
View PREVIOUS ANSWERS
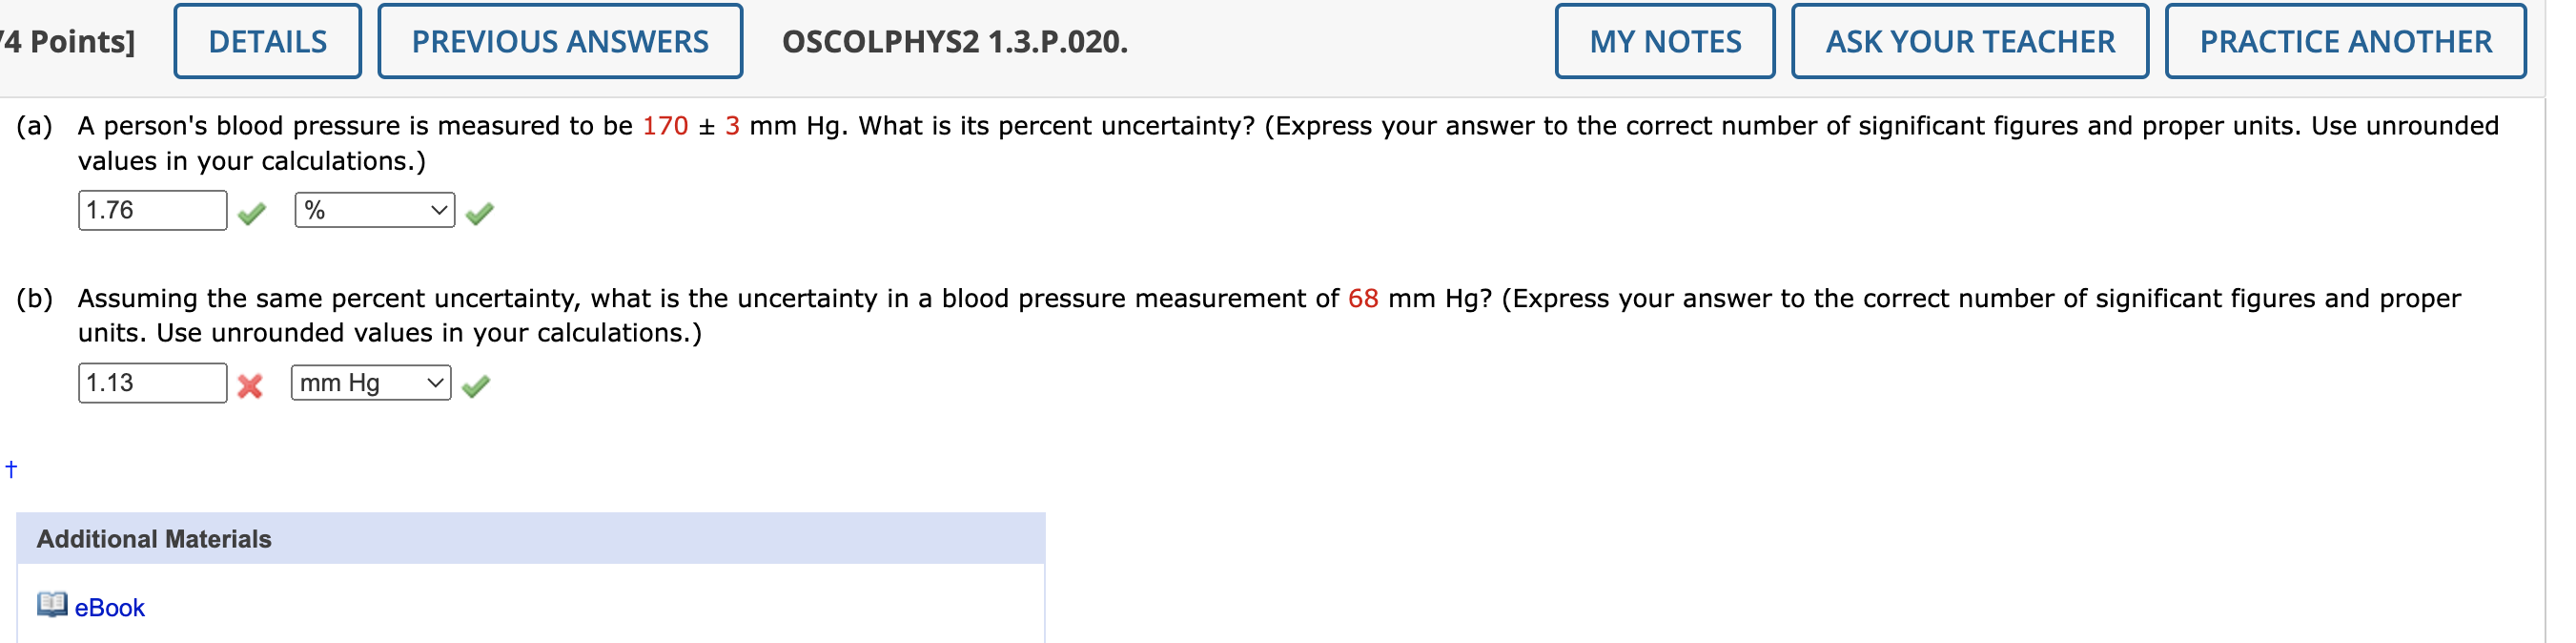tap(560, 41)
